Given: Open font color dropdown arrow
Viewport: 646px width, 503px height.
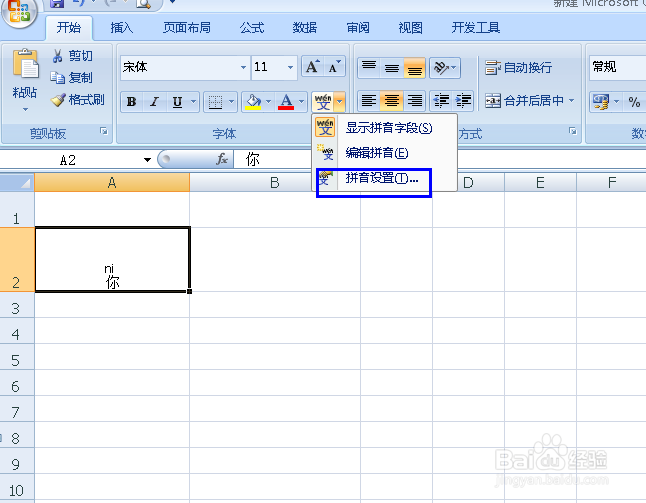Looking at the screenshot, I should pos(302,102).
